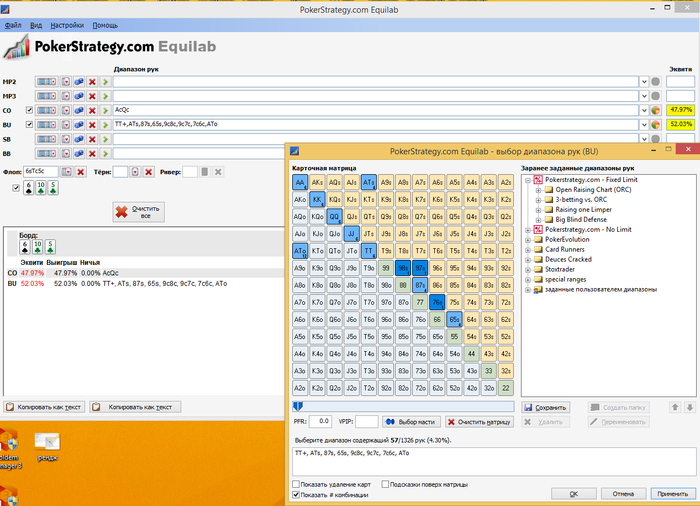Expand the Deuces Cracked folder

[528, 259]
